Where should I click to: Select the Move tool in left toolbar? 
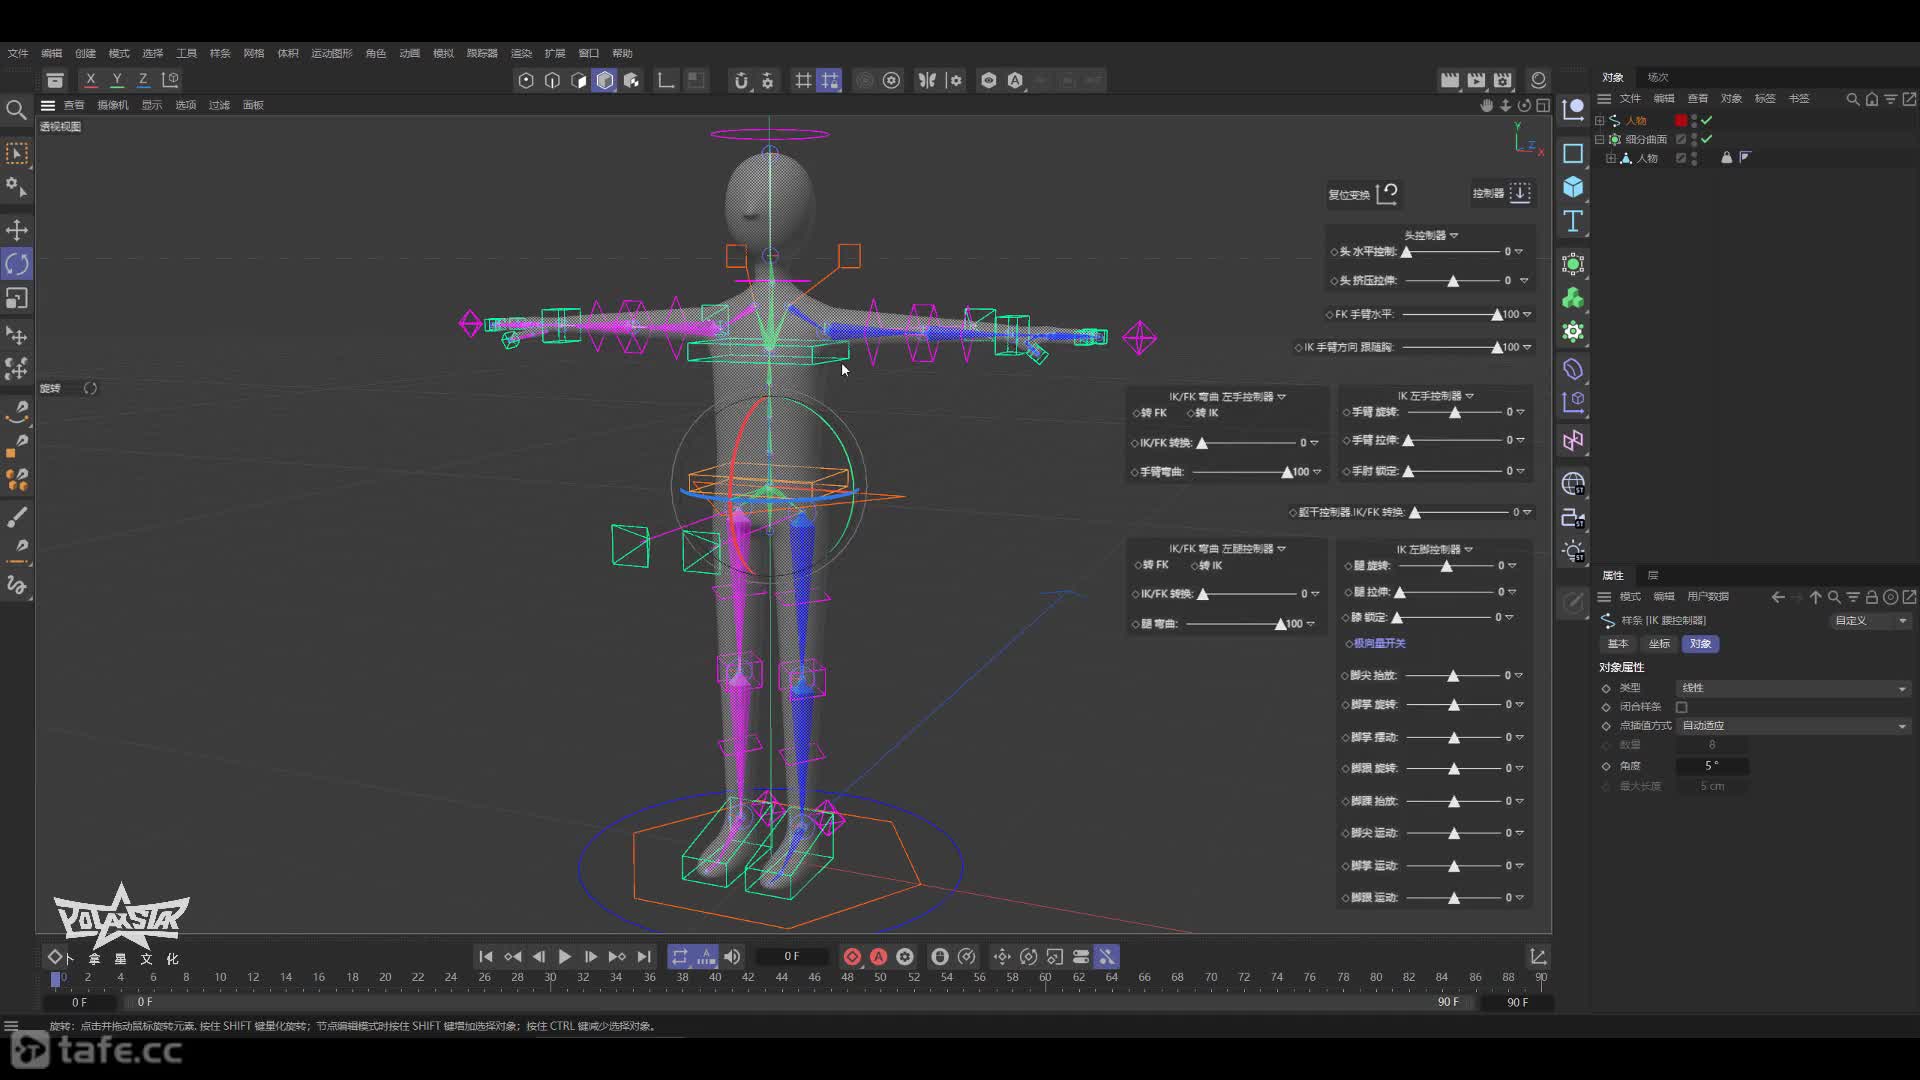[17, 230]
